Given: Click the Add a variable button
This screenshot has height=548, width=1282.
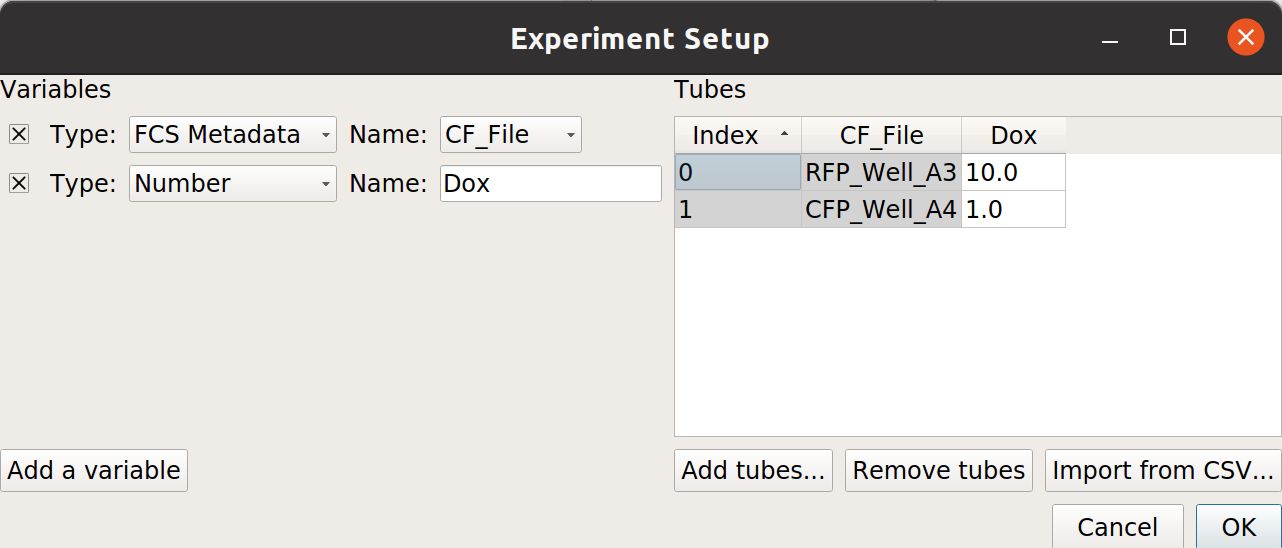Looking at the screenshot, I should (94, 470).
